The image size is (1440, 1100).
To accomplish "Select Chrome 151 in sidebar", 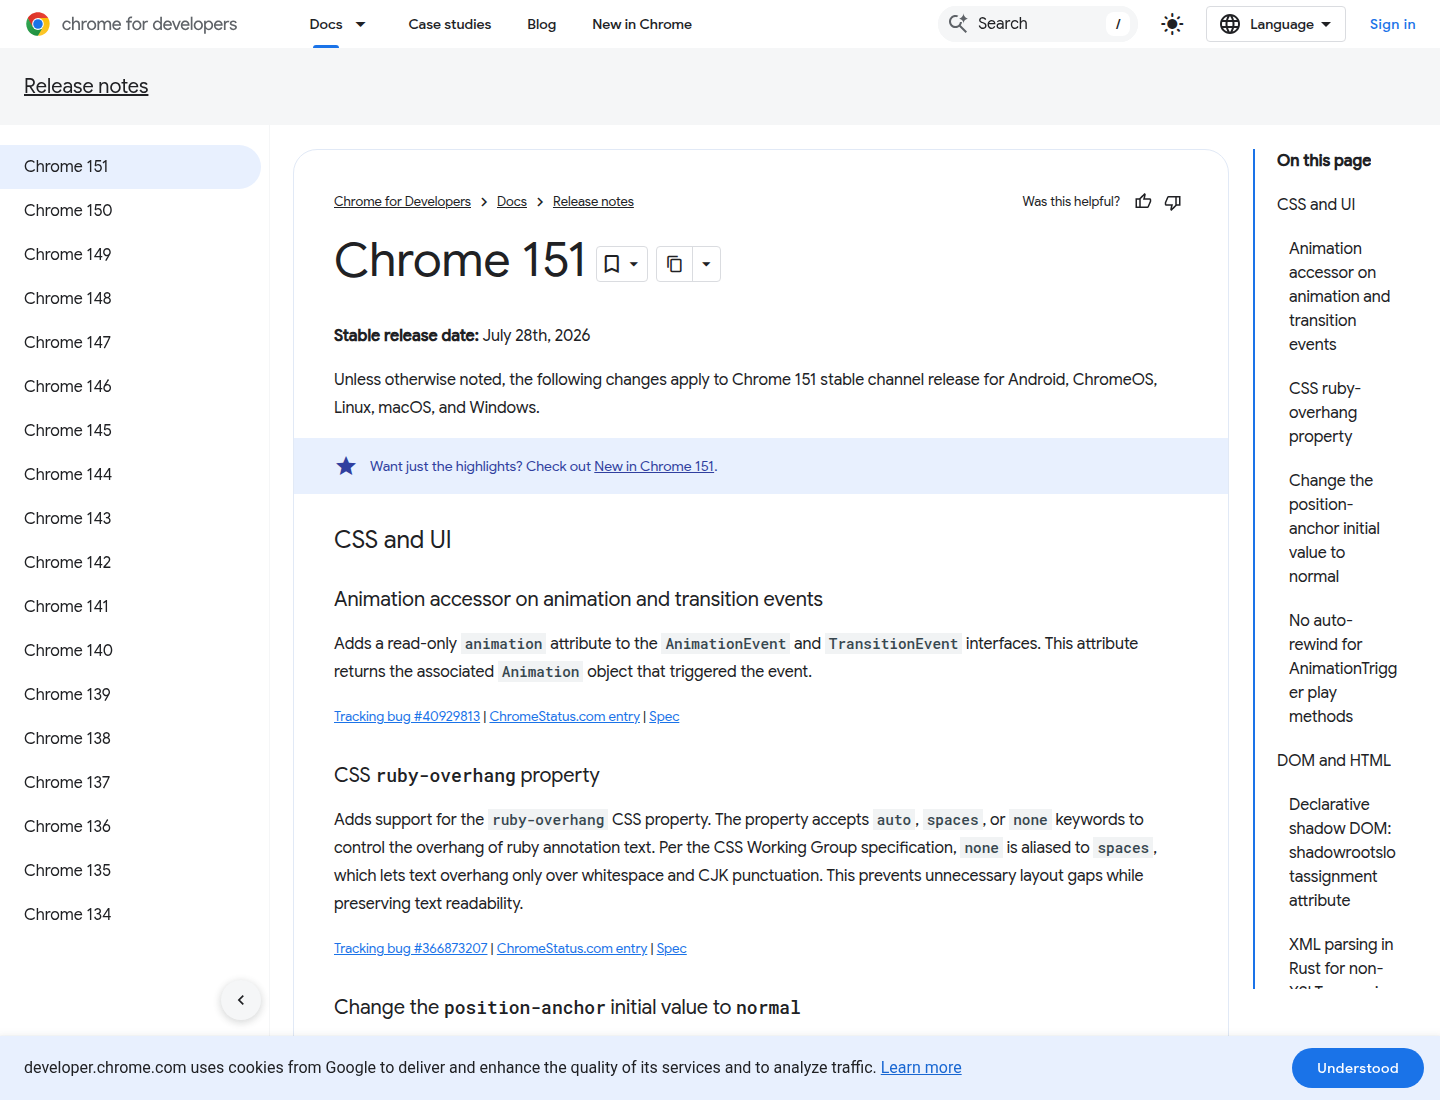I will [130, 166].
